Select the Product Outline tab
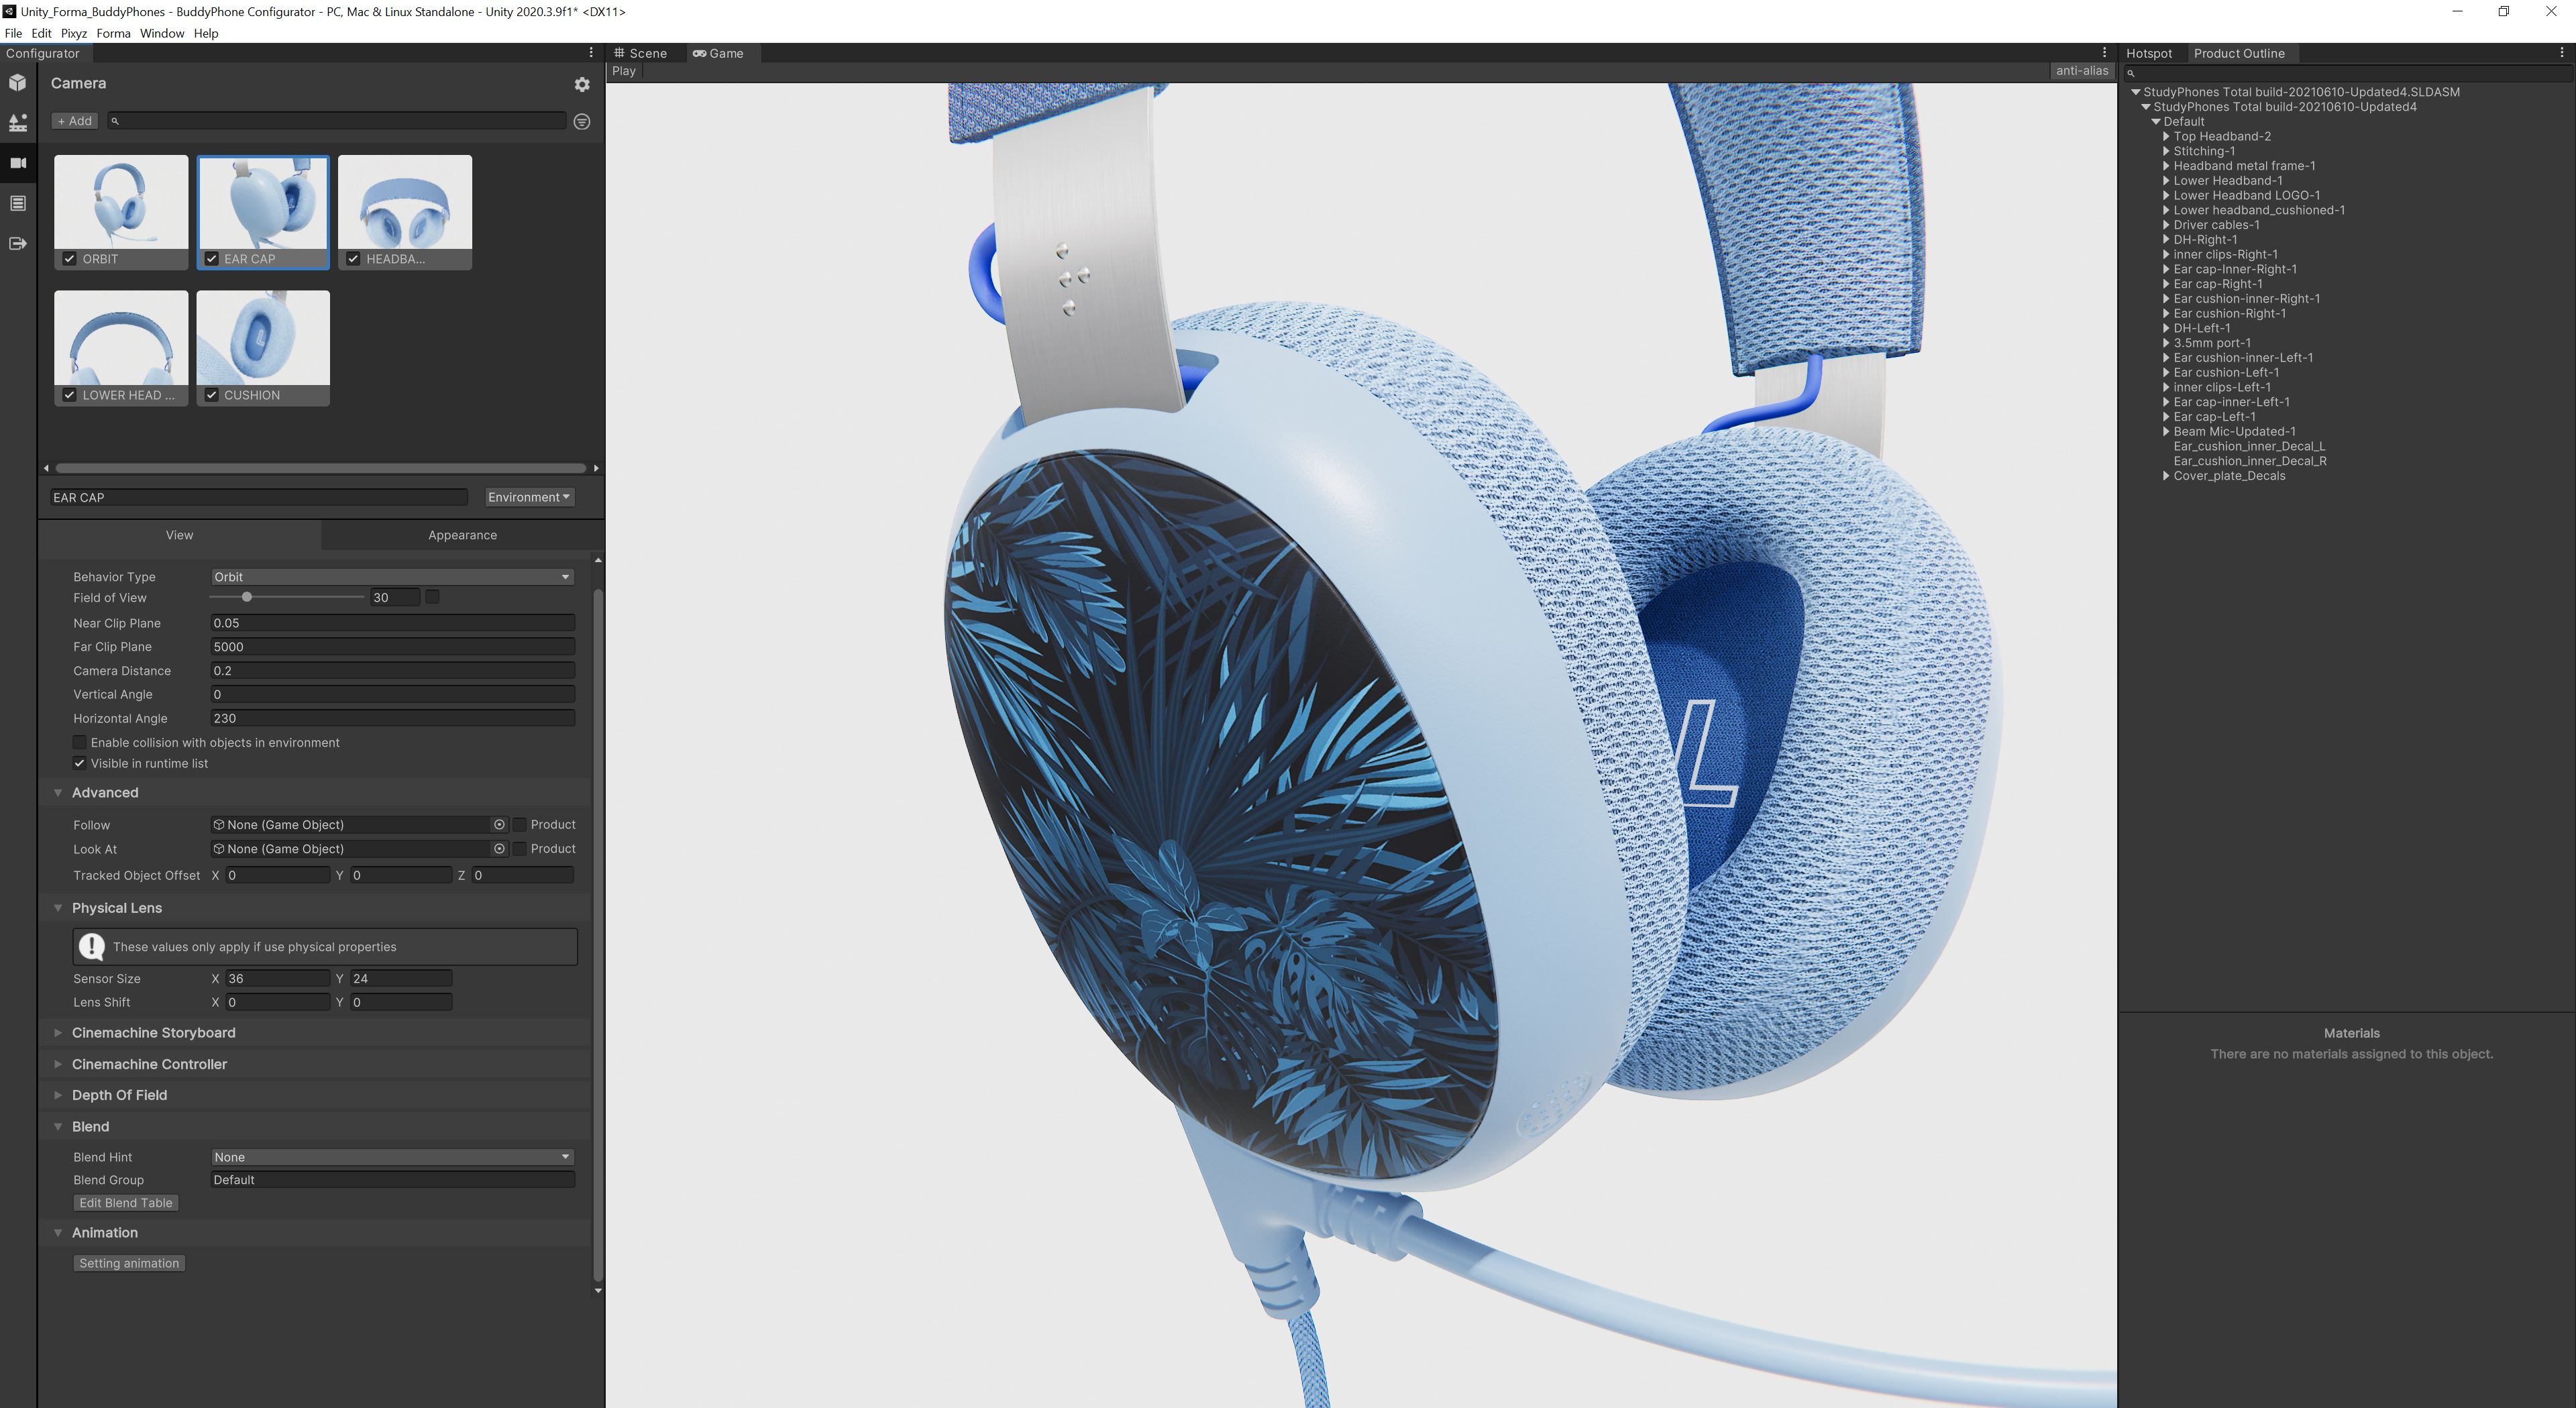Image resolution: width=2576 pixels, height=1408 pixels. point(2239,53)
